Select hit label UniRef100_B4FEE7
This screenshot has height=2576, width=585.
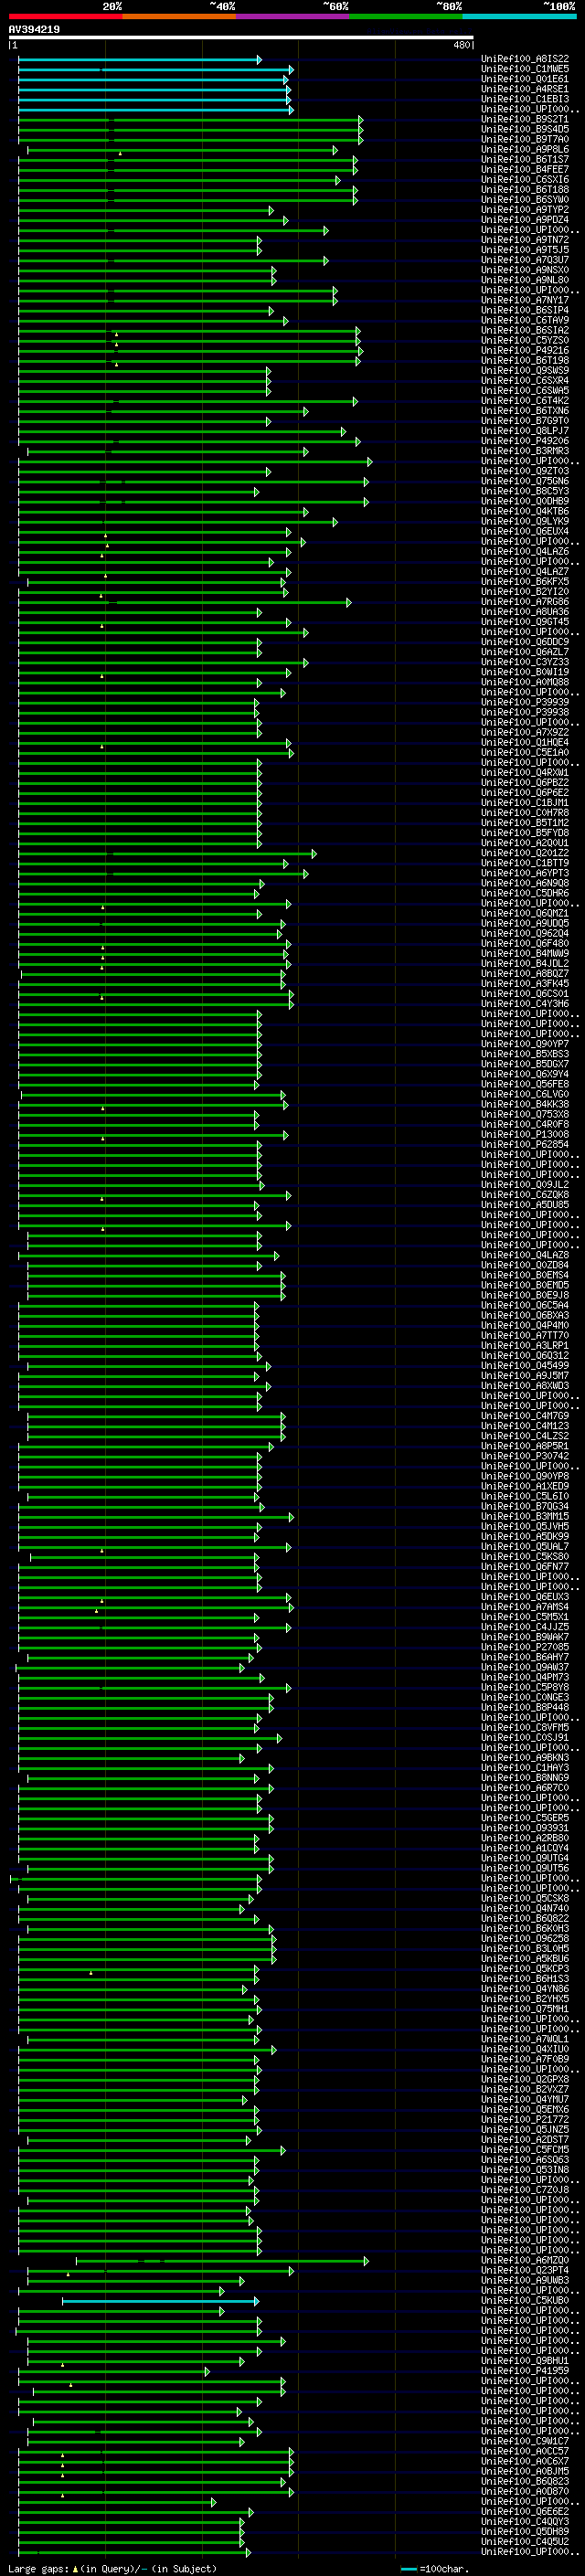pyautogui.click(x=525, y=169)
